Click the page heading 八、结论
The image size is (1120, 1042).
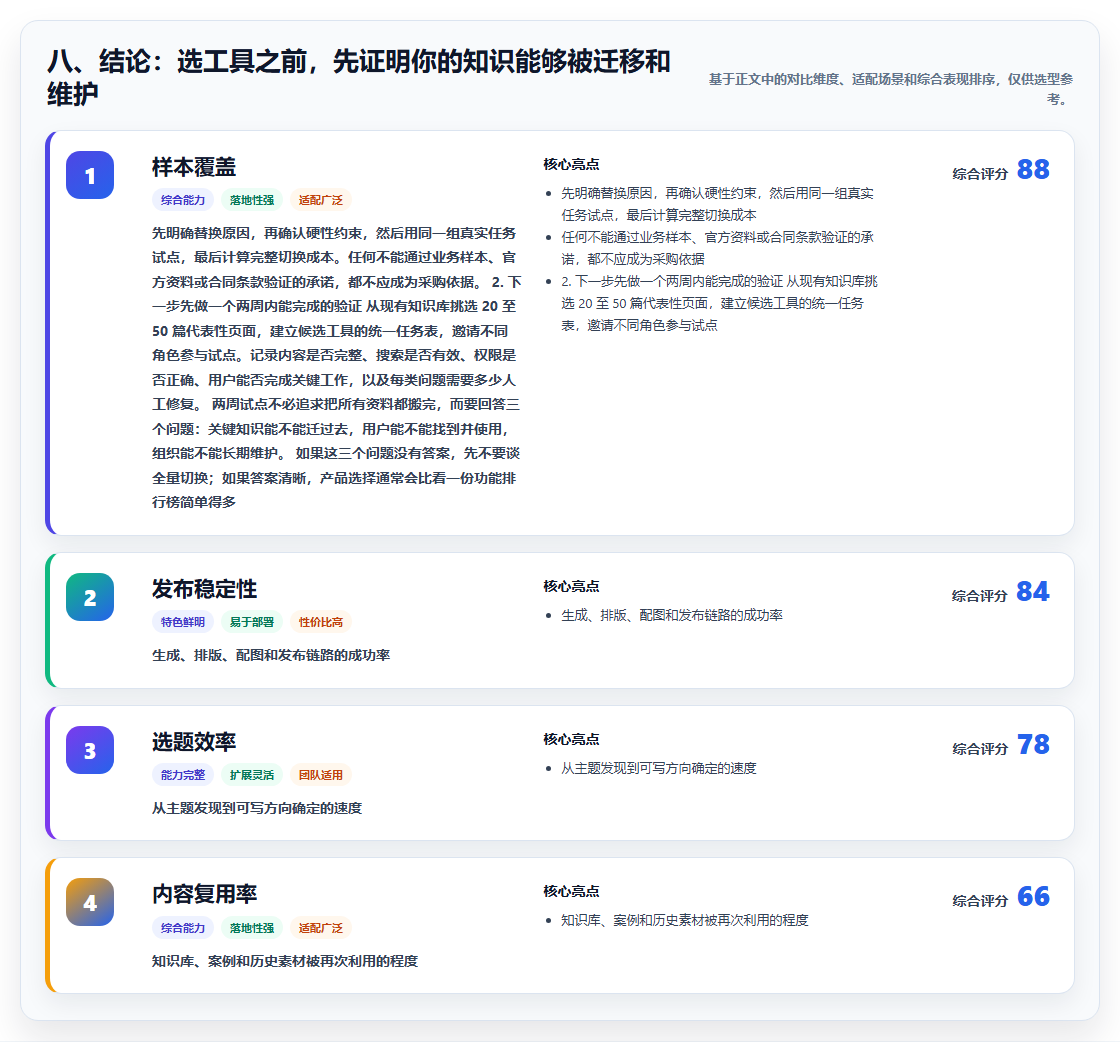(x=359, y=77)
